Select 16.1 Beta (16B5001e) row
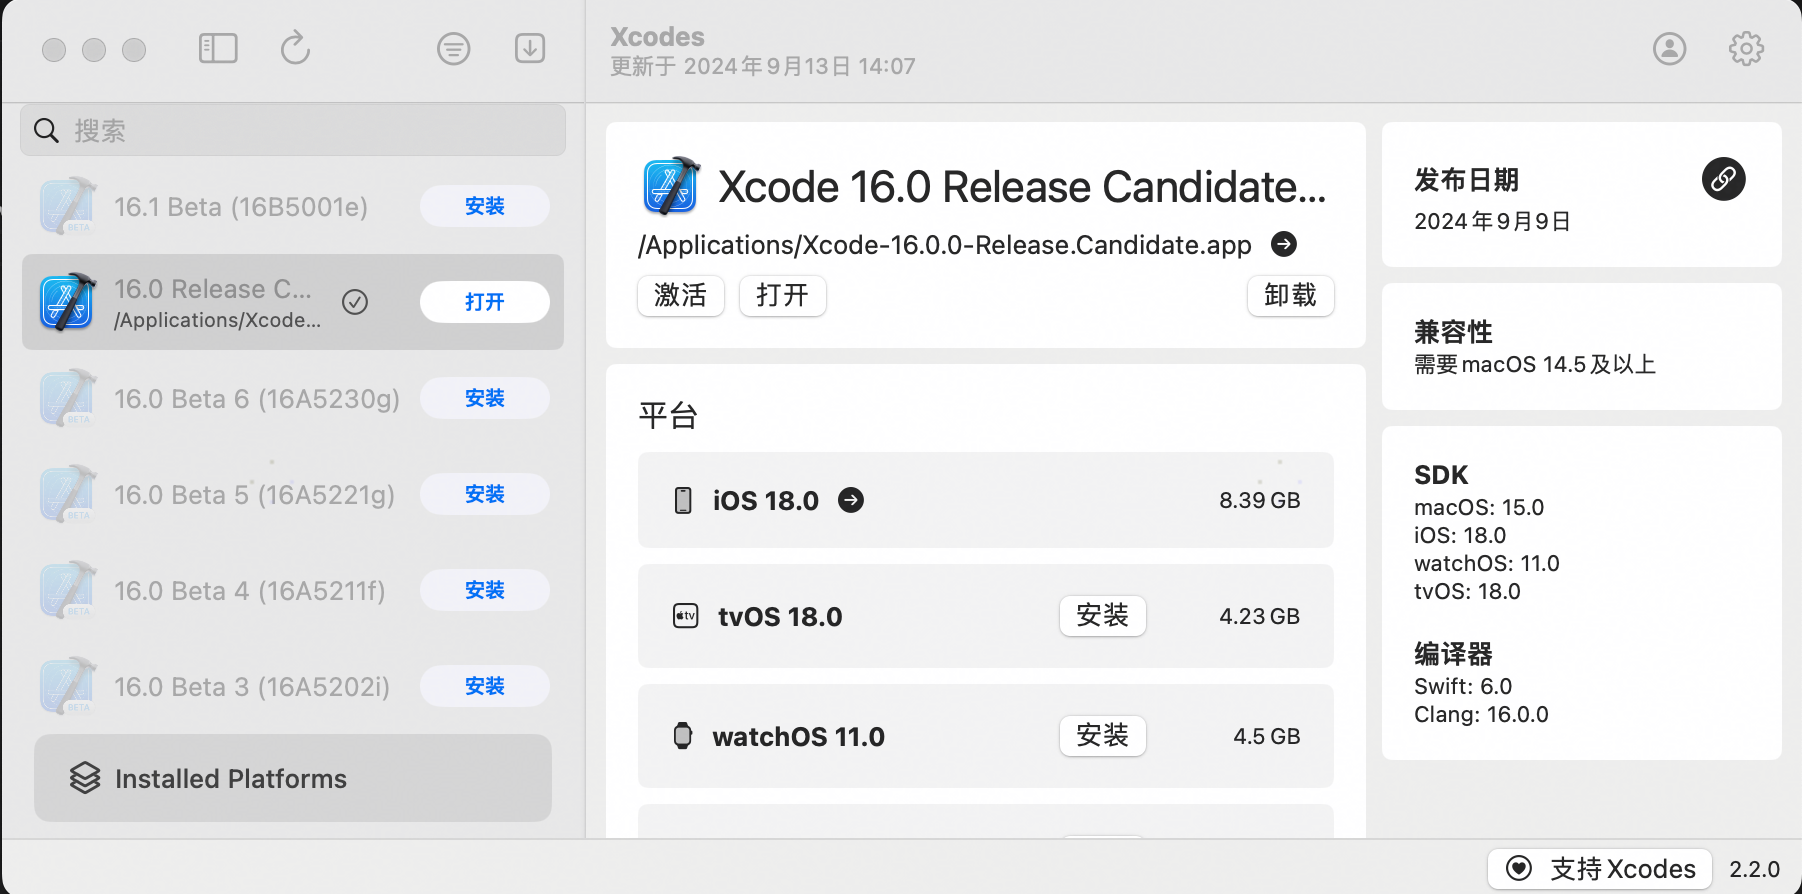 coord(293,206)
